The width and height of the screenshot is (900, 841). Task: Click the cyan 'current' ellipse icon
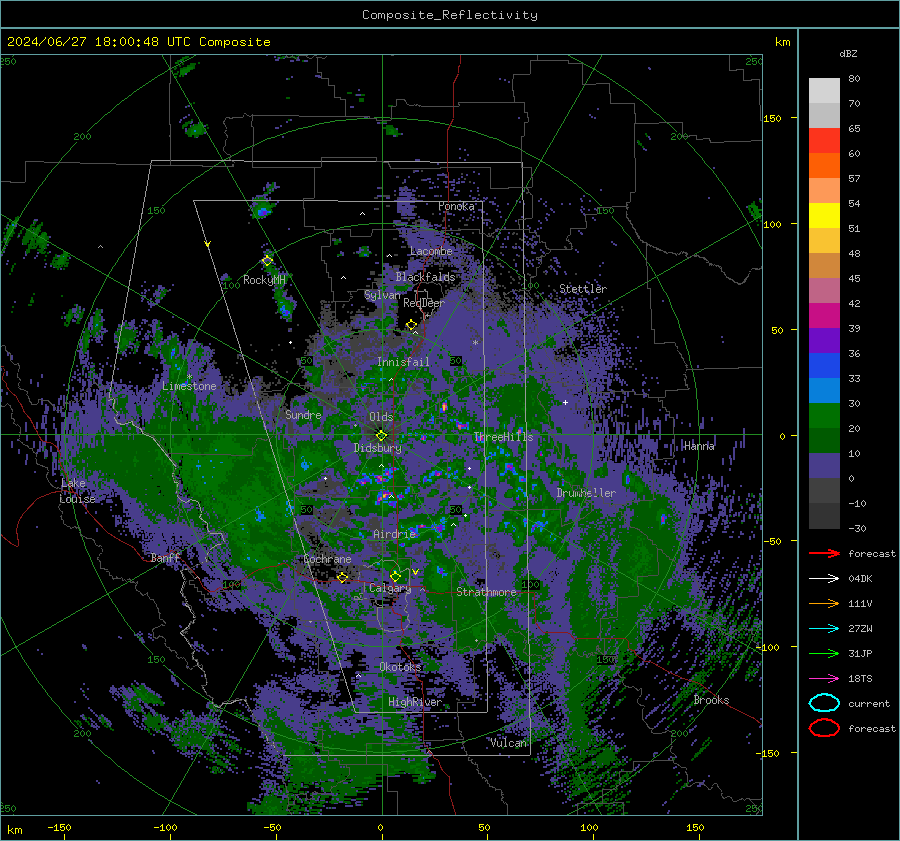(824, 703)
